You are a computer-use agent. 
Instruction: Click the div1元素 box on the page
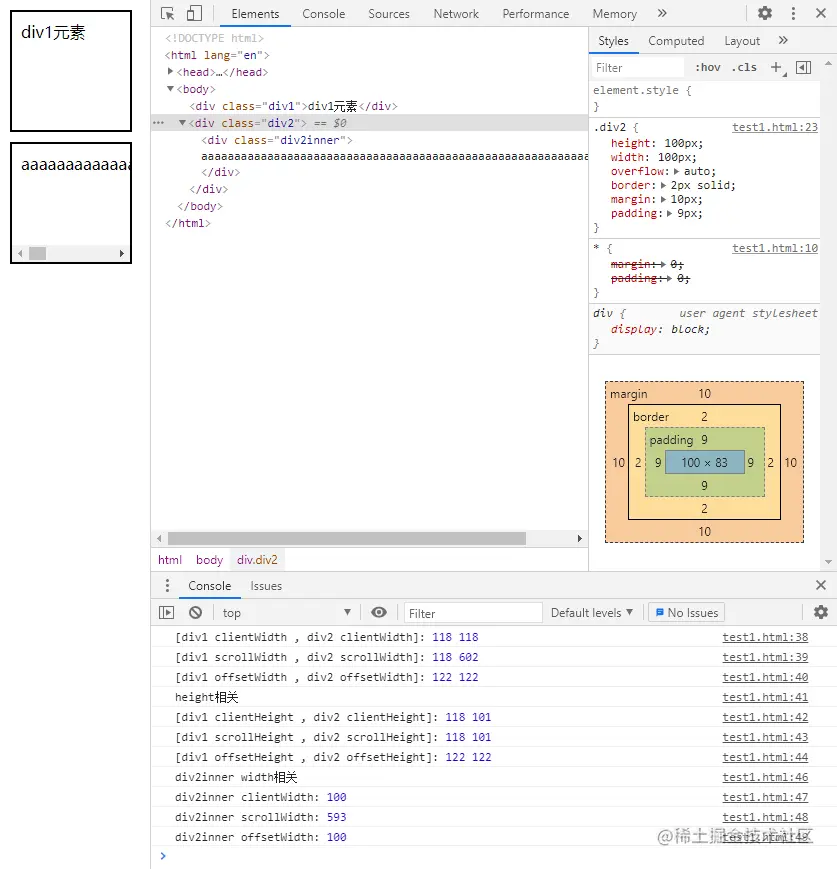[x=71, y=71]
